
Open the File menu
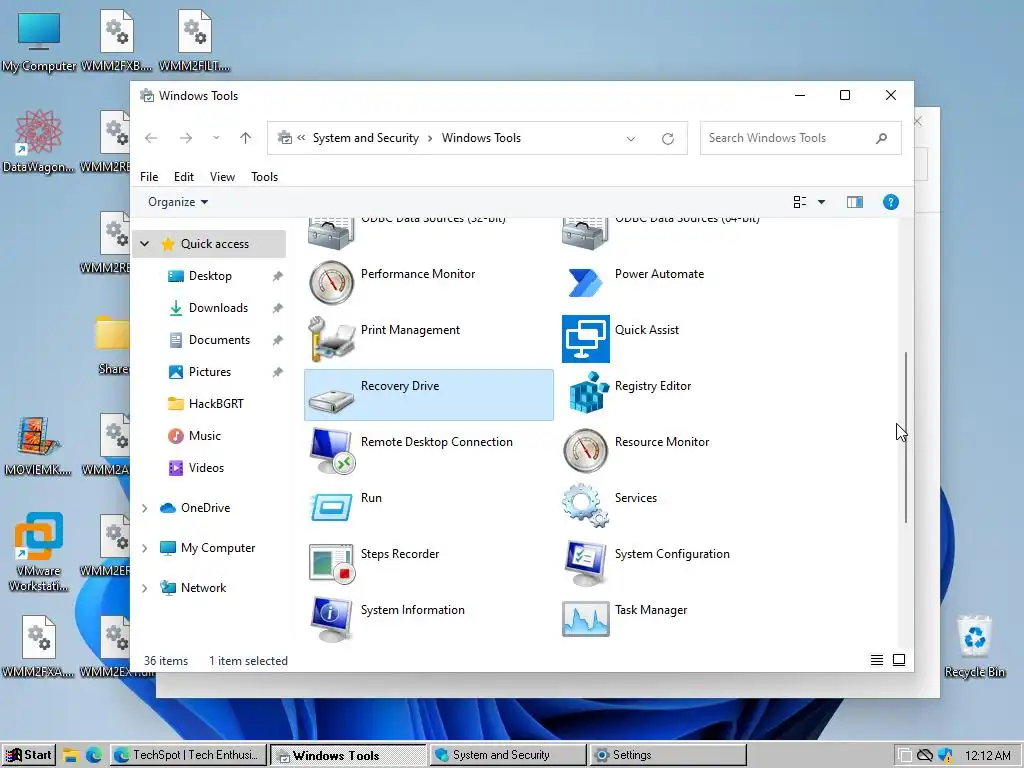coord(149,177)
